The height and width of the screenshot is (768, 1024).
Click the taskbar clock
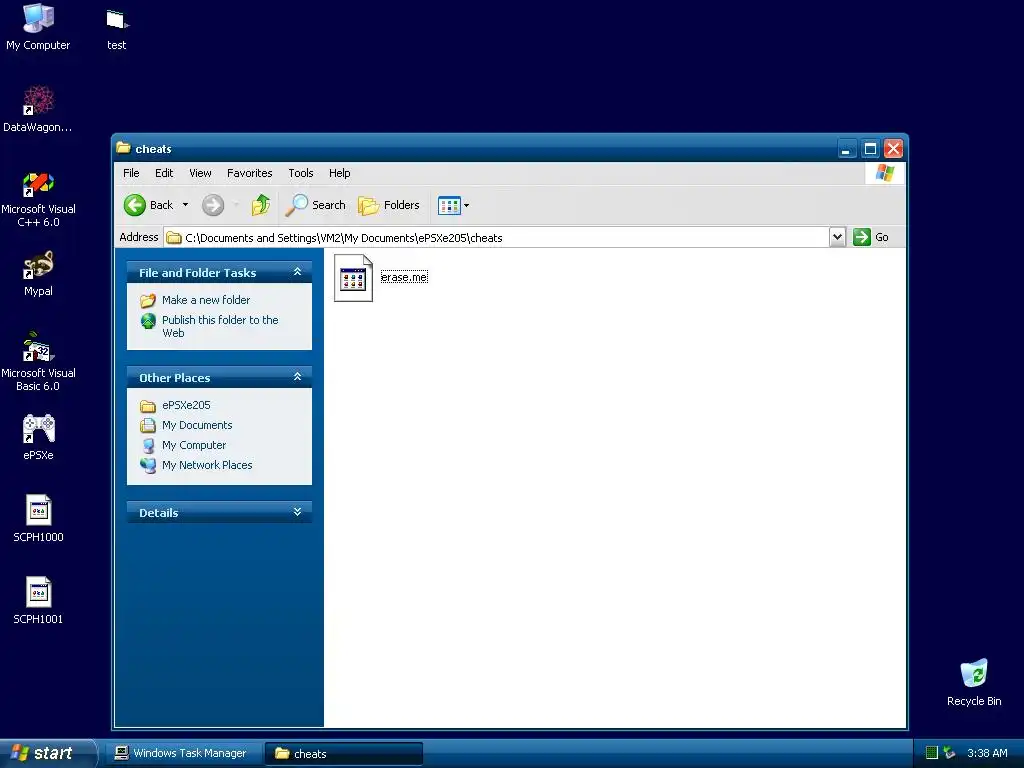click(987, 753)
